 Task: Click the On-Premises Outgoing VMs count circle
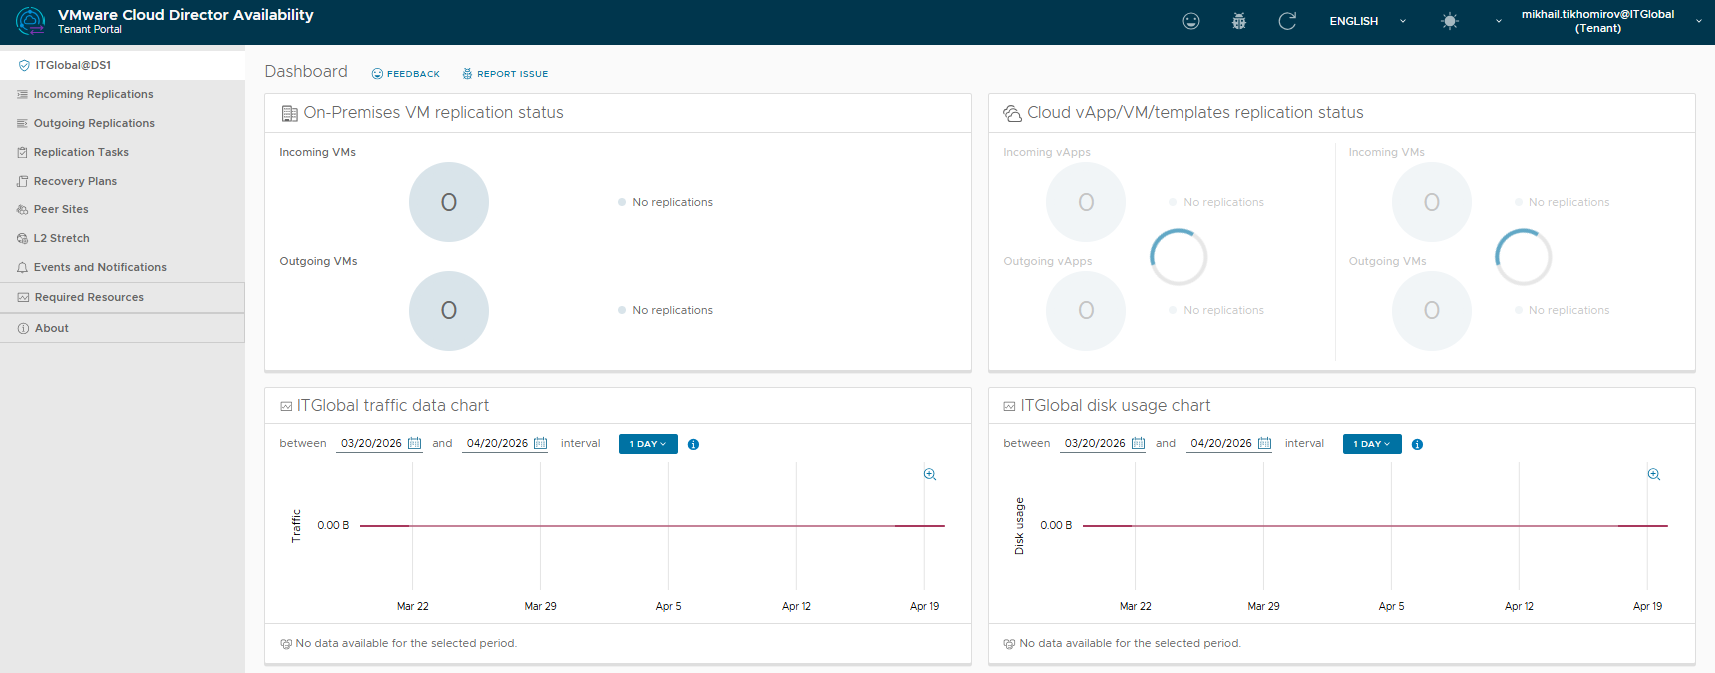click(449, 311)
